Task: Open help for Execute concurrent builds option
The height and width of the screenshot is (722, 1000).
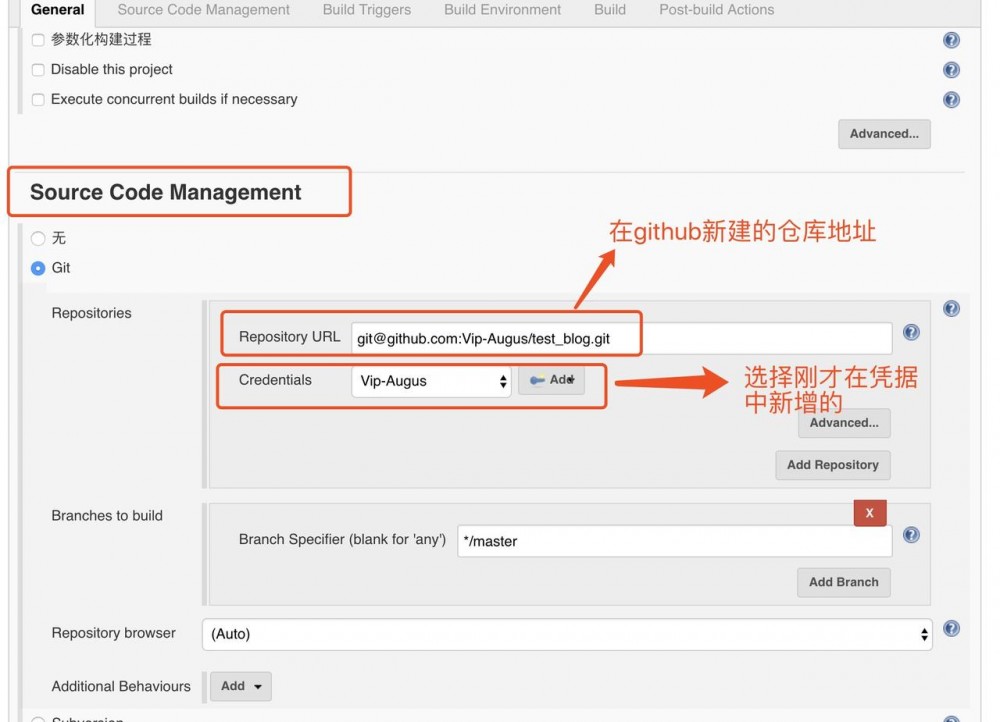Action: click(x=951, y=99)
